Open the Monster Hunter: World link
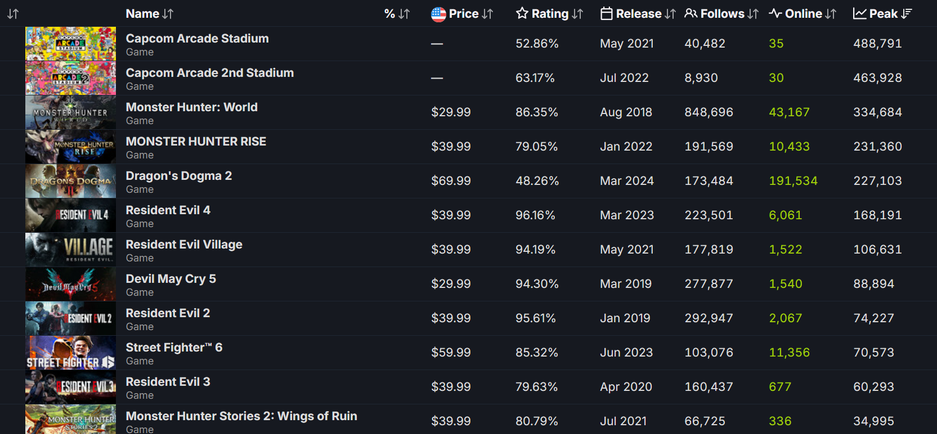This screenshot has width=937, height=434. point(191,107)
